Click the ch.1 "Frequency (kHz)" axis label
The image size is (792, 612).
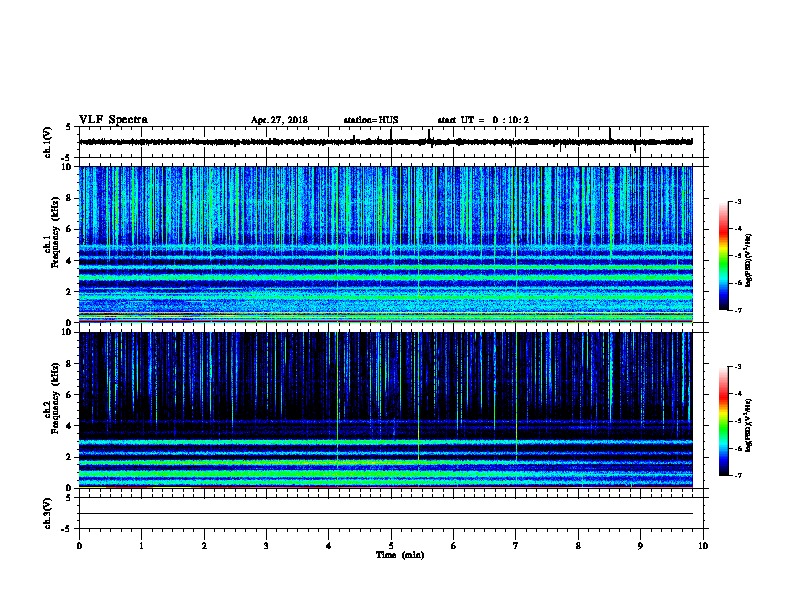(x=55, y=233)
